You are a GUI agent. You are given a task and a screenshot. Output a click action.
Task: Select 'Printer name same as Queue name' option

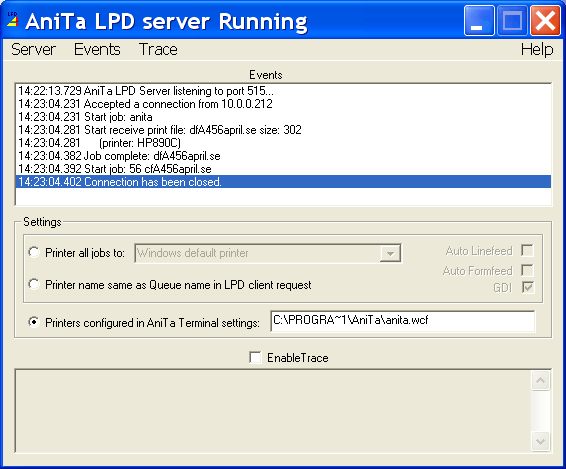pyautogui.click(x=34, y=284)
